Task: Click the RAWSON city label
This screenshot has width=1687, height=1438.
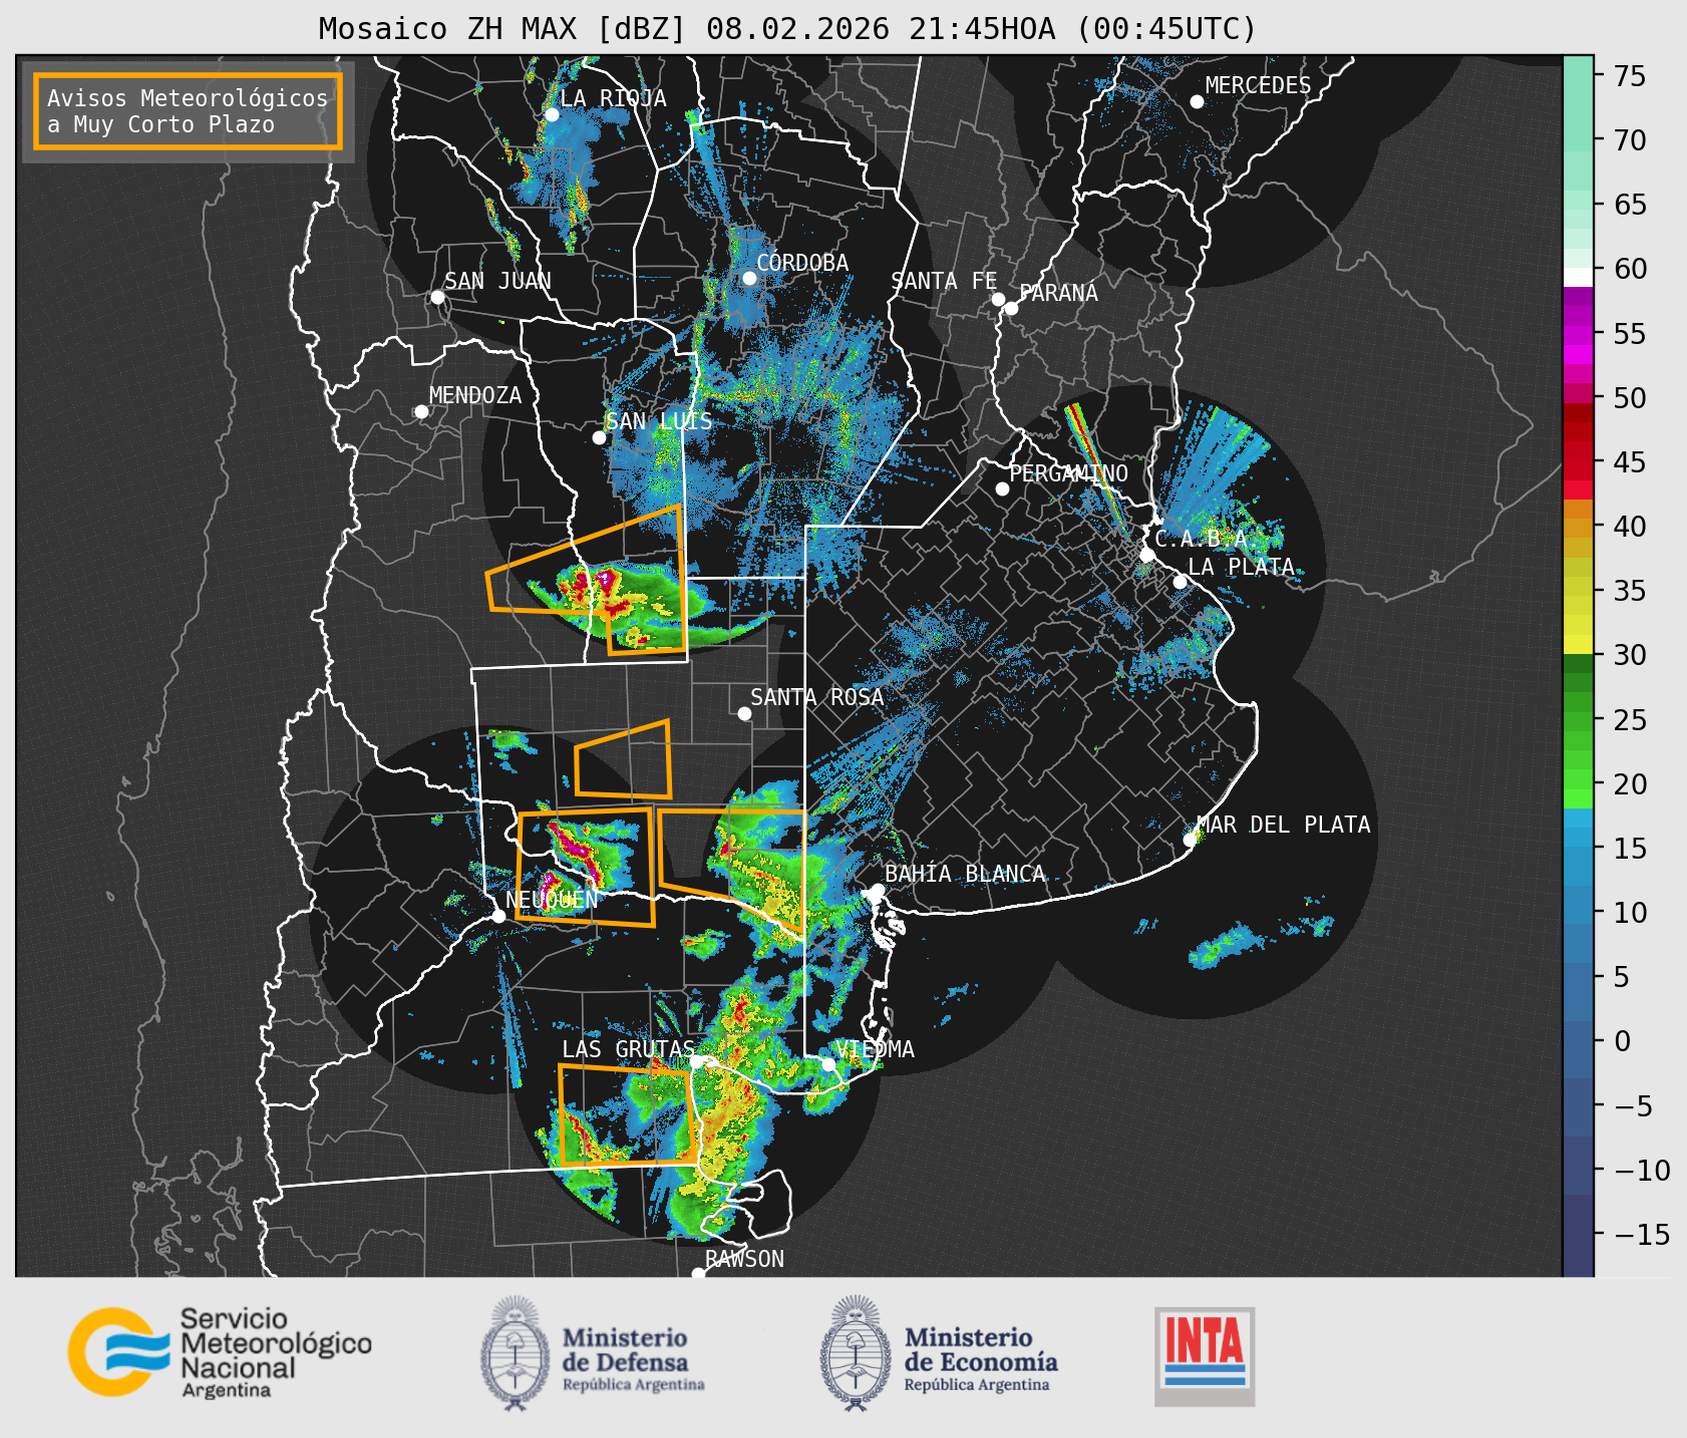Action: click(744, 1259)
